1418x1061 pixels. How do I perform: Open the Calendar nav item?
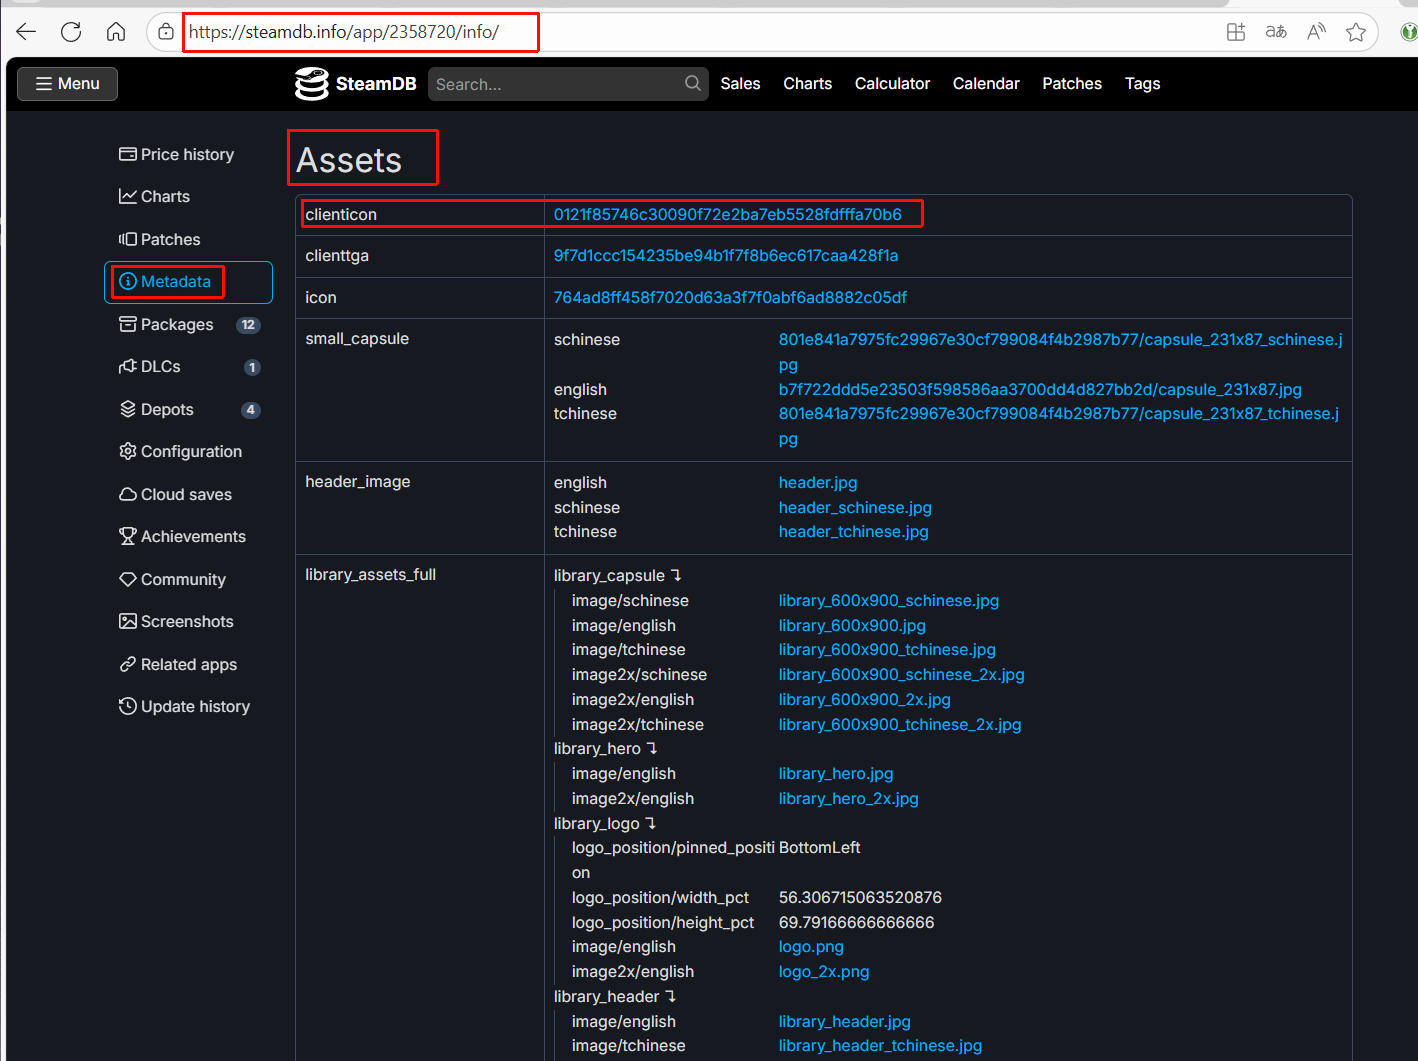pos(986,84)
